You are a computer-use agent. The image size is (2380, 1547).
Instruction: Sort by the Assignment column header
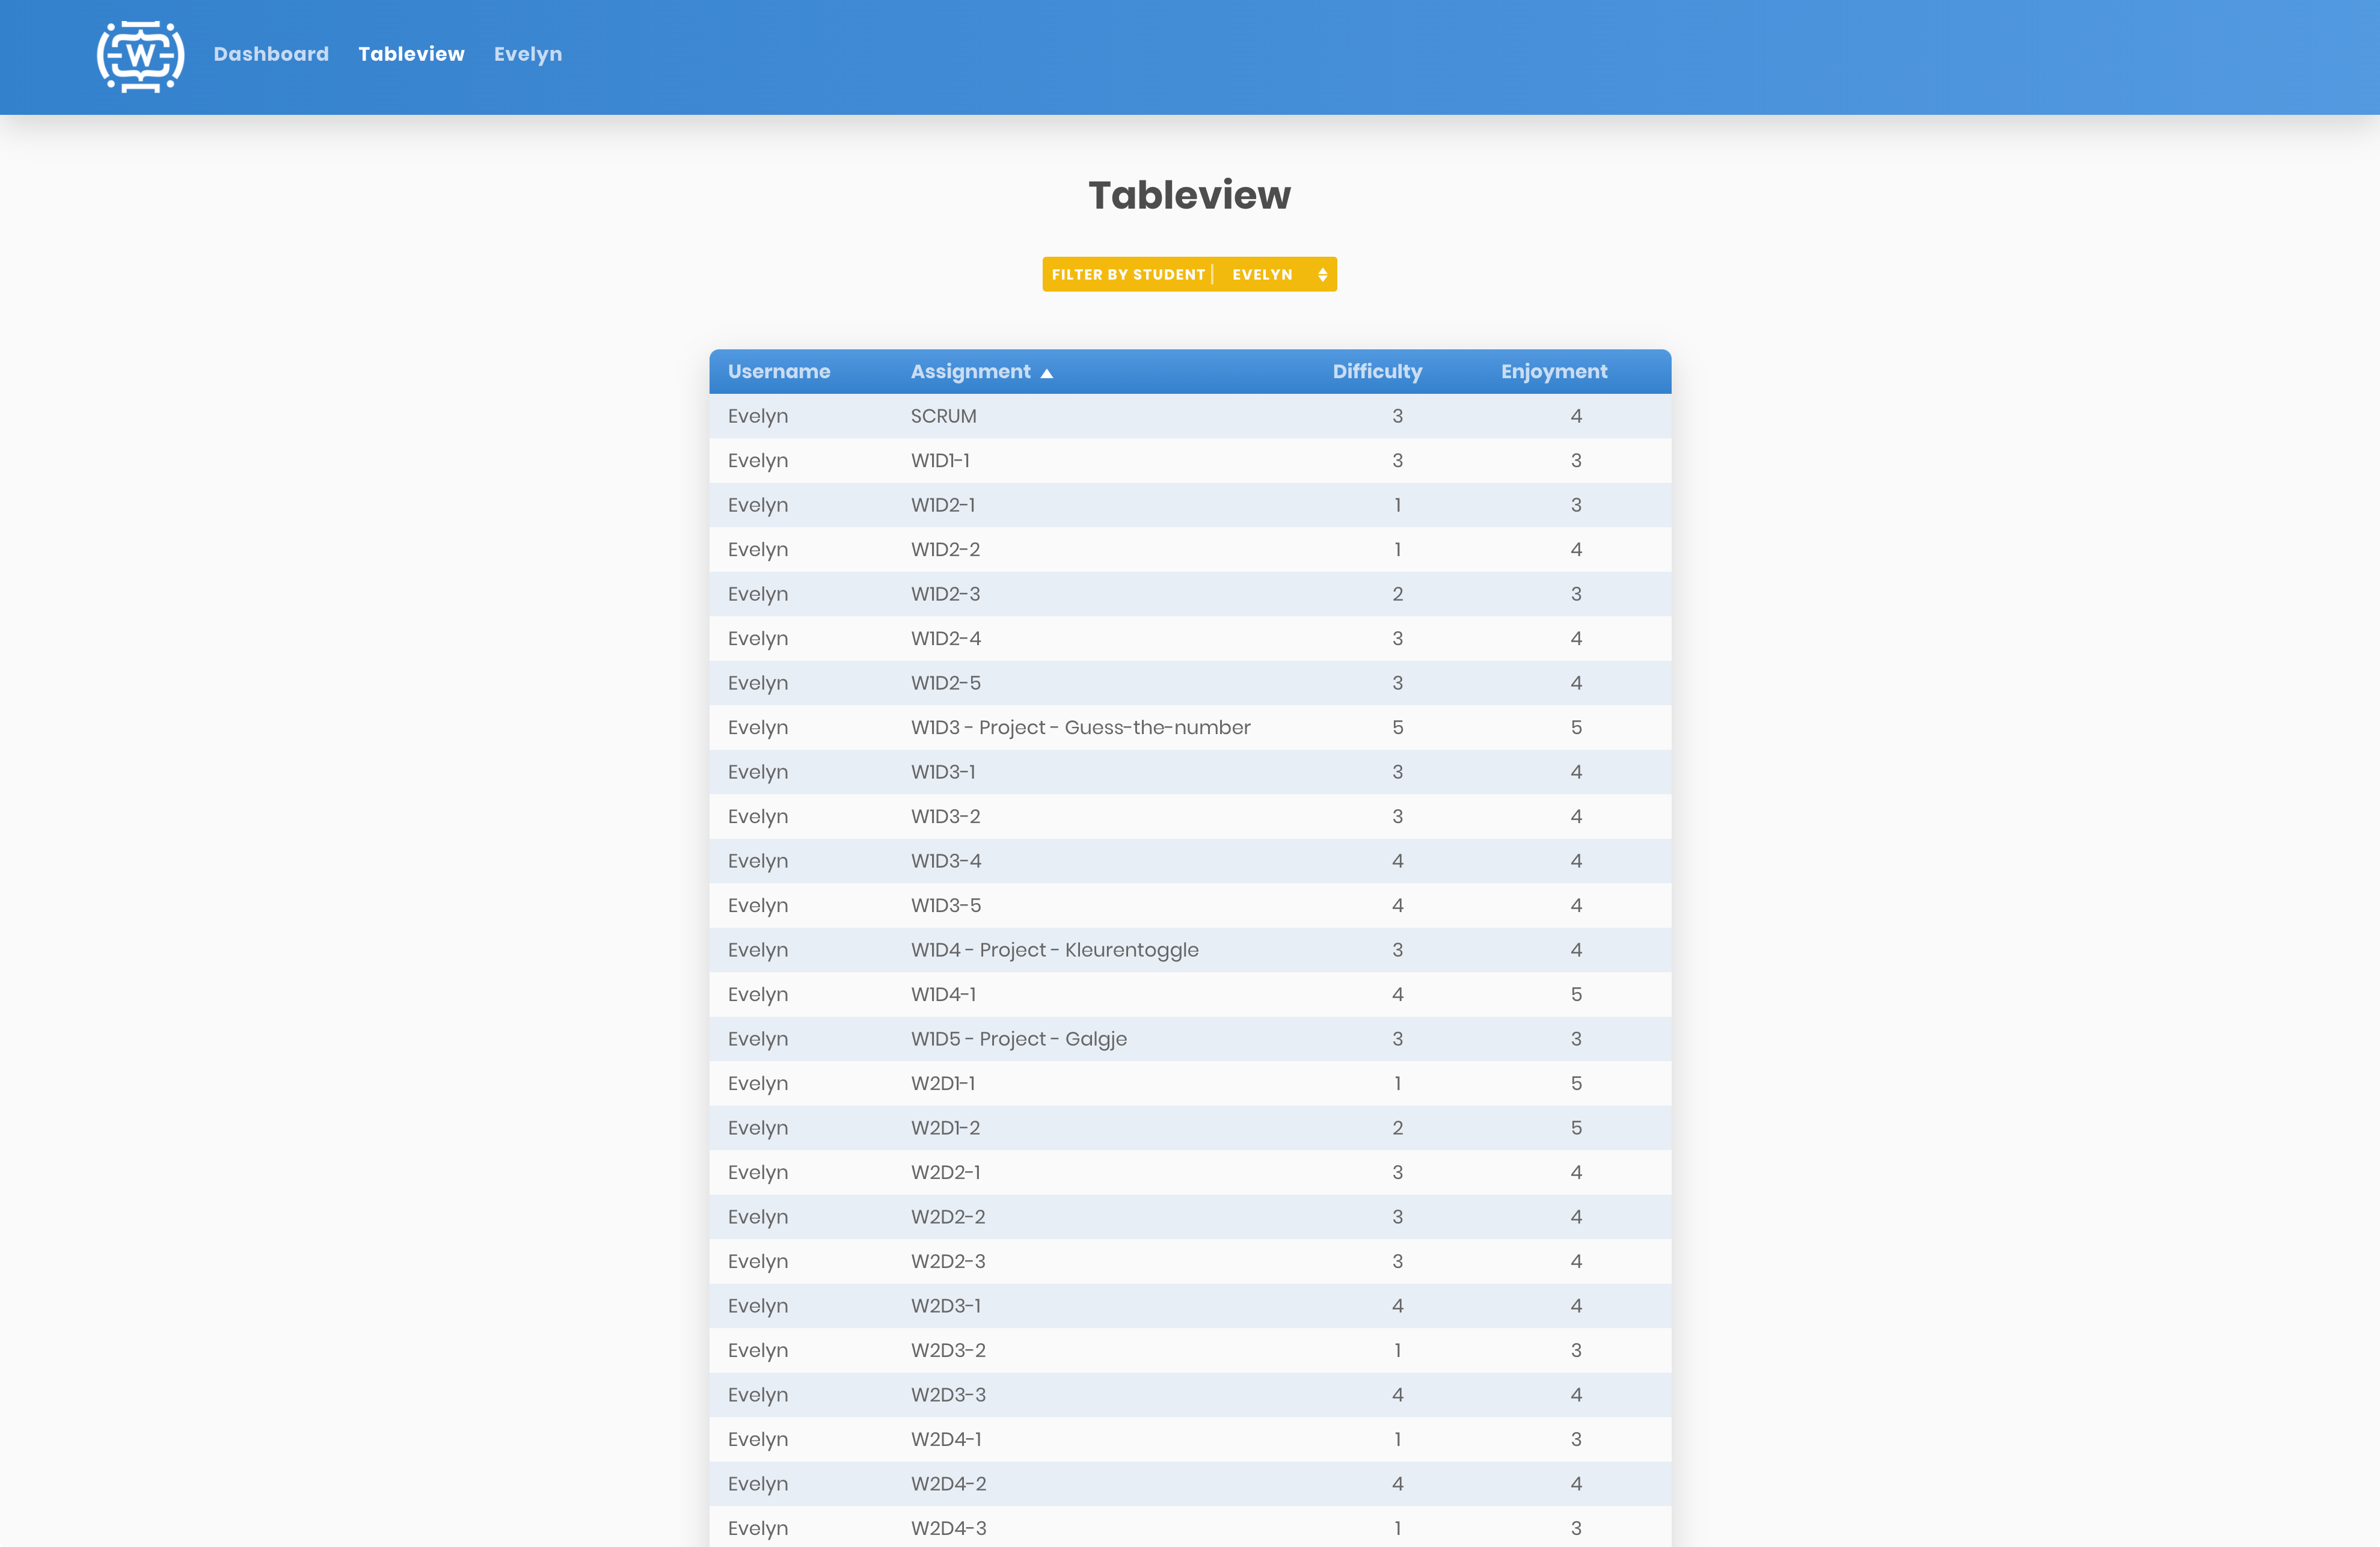coord(970,371)
